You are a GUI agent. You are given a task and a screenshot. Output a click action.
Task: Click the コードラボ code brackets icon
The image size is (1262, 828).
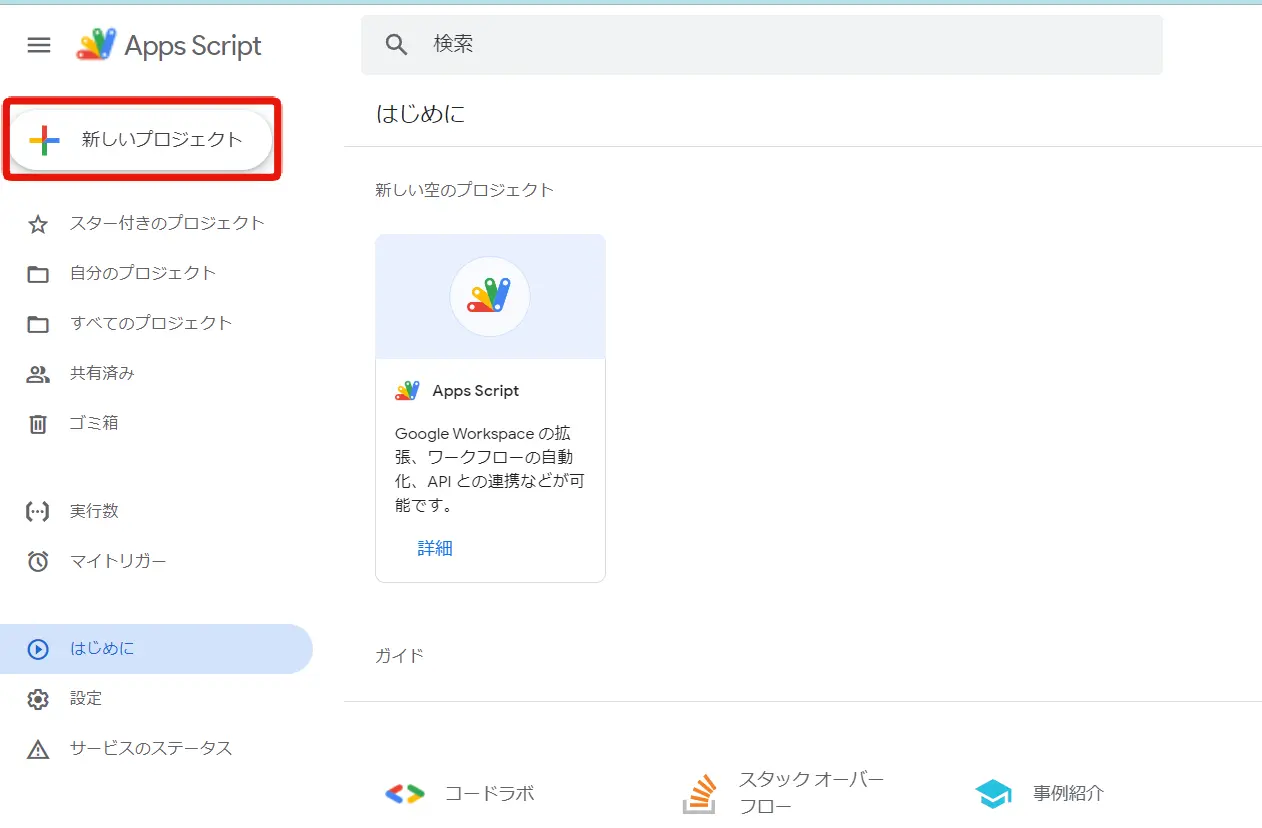tap(405, 794)
